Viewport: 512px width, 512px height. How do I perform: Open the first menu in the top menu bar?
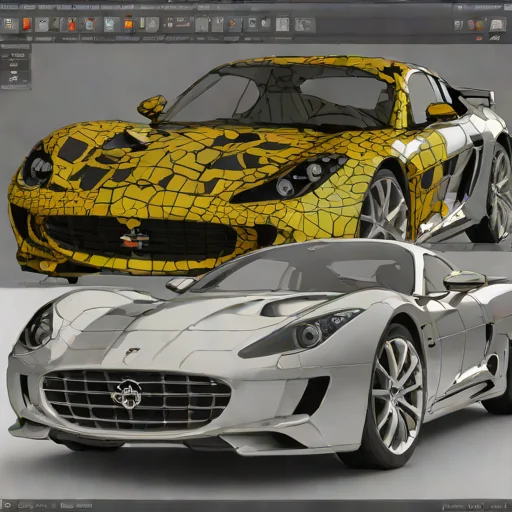pyautogui.click(x=9, y=6)
